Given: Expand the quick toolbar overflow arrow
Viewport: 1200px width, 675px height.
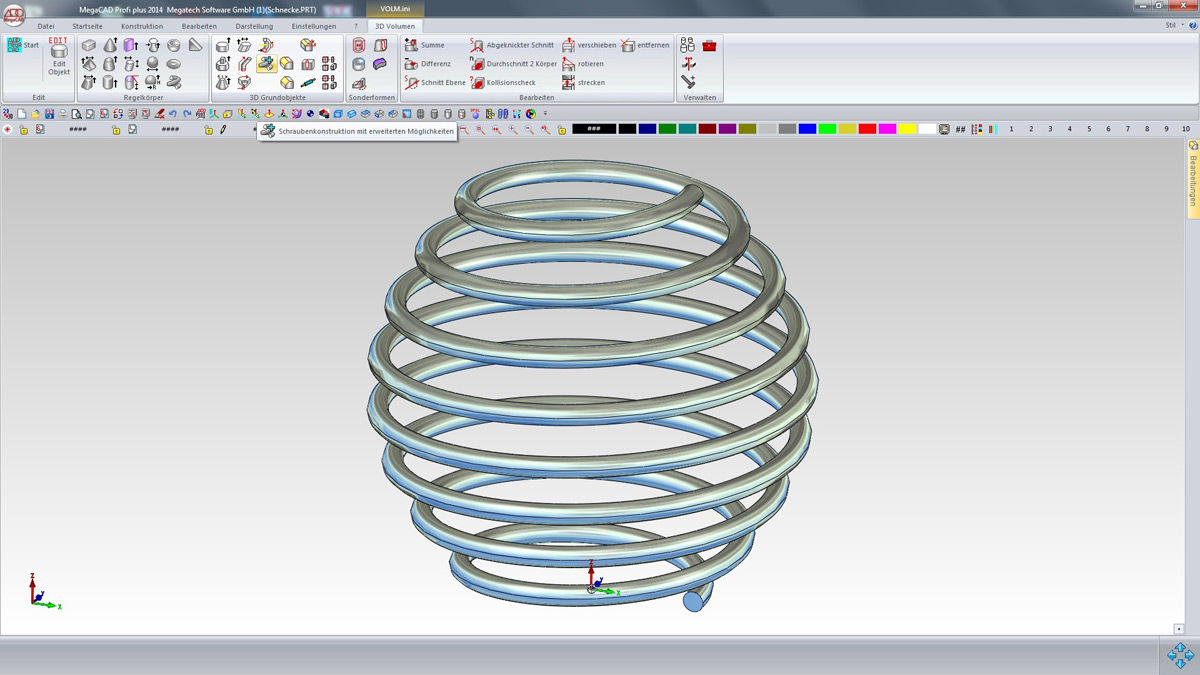Looking at the screenshot, I should click(x=545, y=114).
